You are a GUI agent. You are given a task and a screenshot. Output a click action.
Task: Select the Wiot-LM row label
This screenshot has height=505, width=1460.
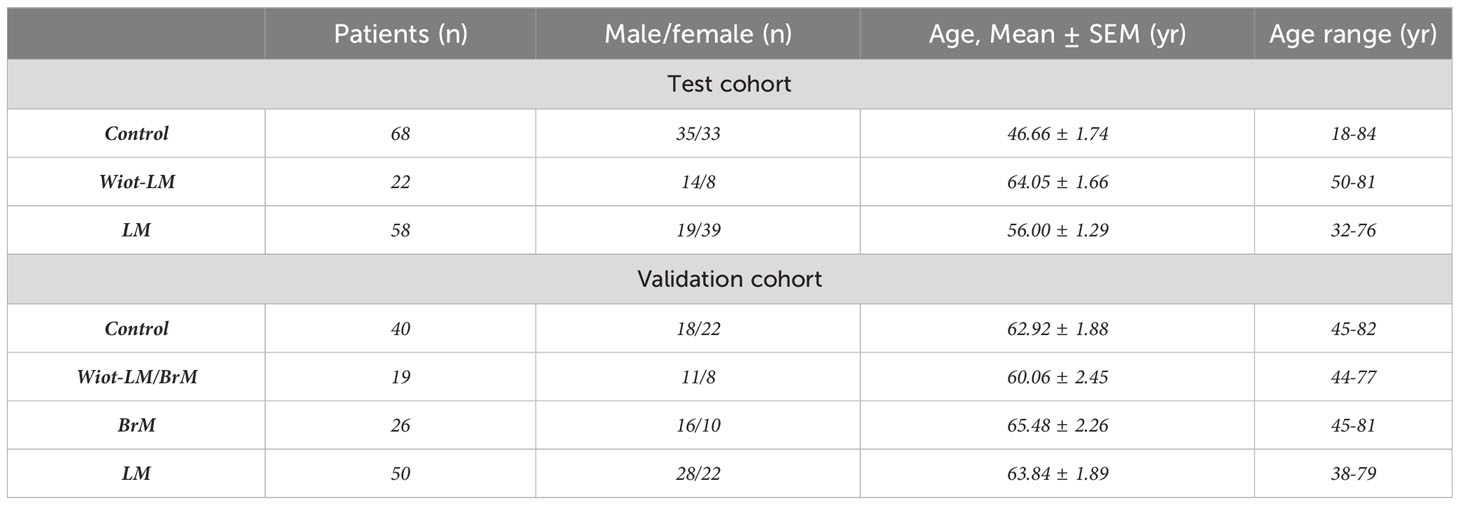[137, 182]
